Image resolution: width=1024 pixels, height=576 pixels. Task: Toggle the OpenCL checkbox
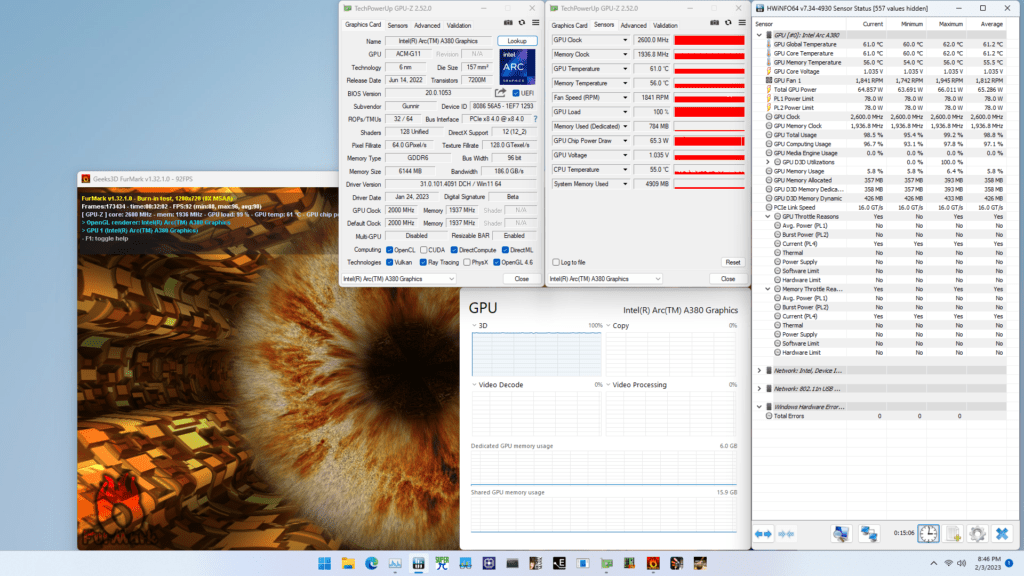click(390, 249)
